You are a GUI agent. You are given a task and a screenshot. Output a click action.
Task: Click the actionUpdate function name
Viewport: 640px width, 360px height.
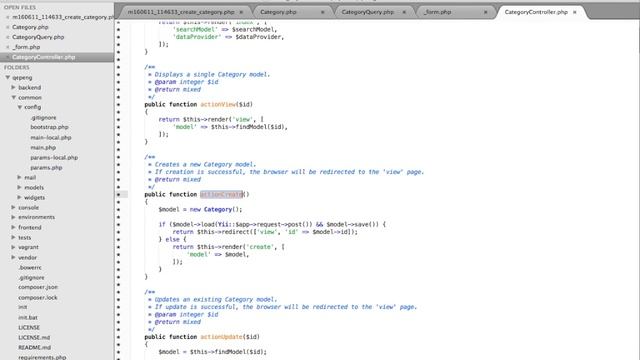click(222, 337)
